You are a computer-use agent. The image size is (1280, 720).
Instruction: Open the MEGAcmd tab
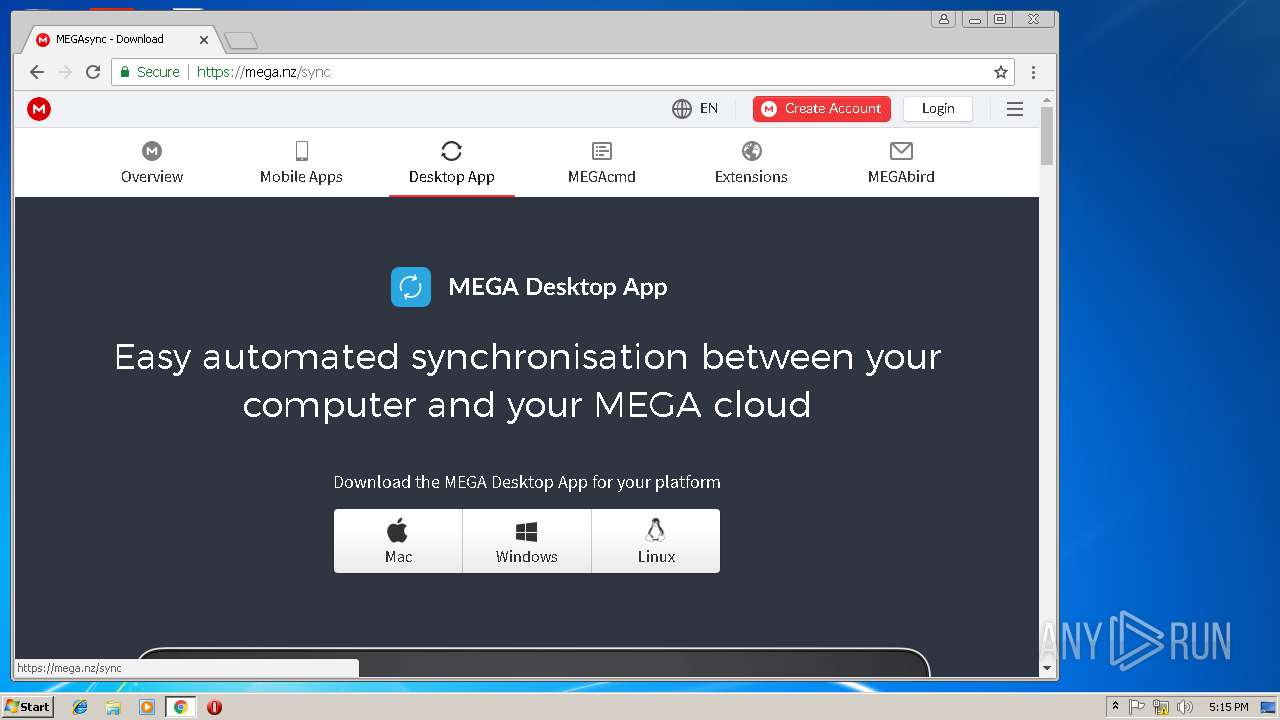tap(602, 163)
